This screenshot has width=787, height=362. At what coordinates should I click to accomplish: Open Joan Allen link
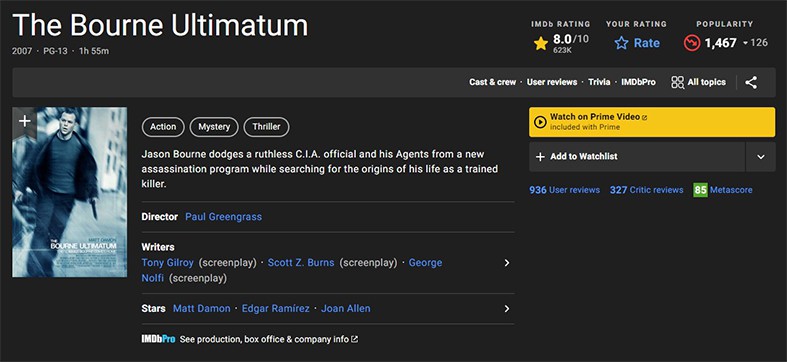(346, 308)
